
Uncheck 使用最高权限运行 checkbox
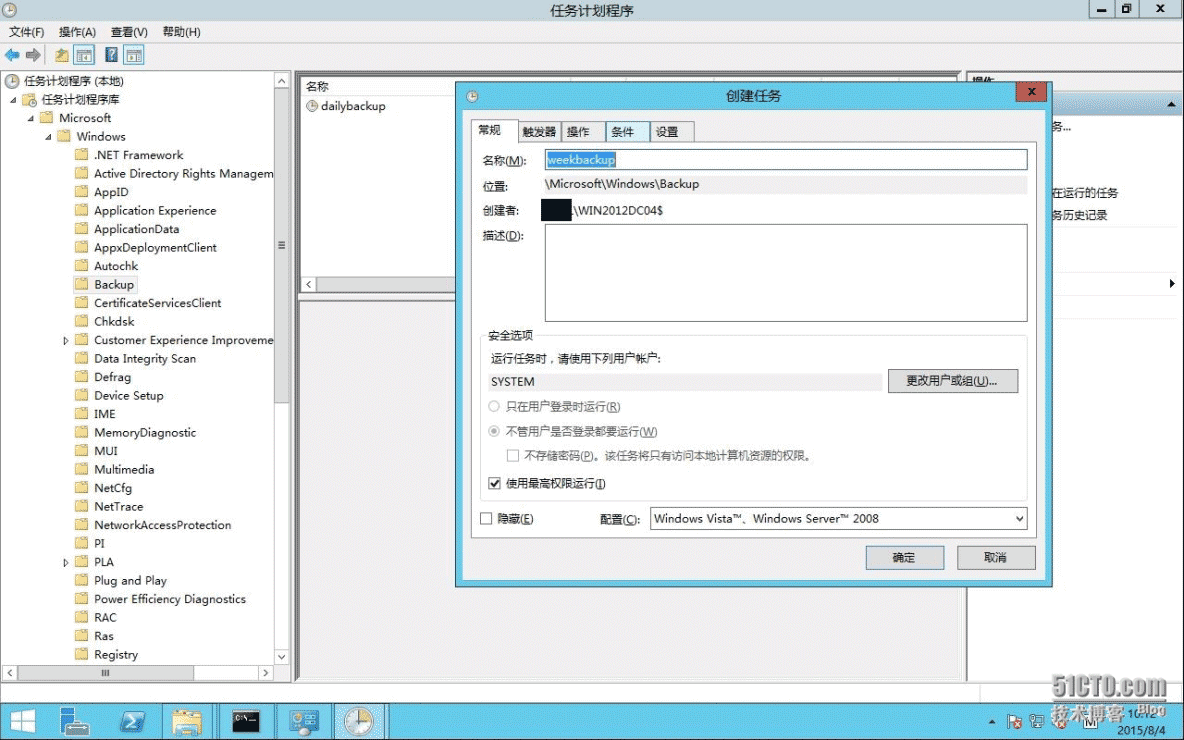point(494,483)
